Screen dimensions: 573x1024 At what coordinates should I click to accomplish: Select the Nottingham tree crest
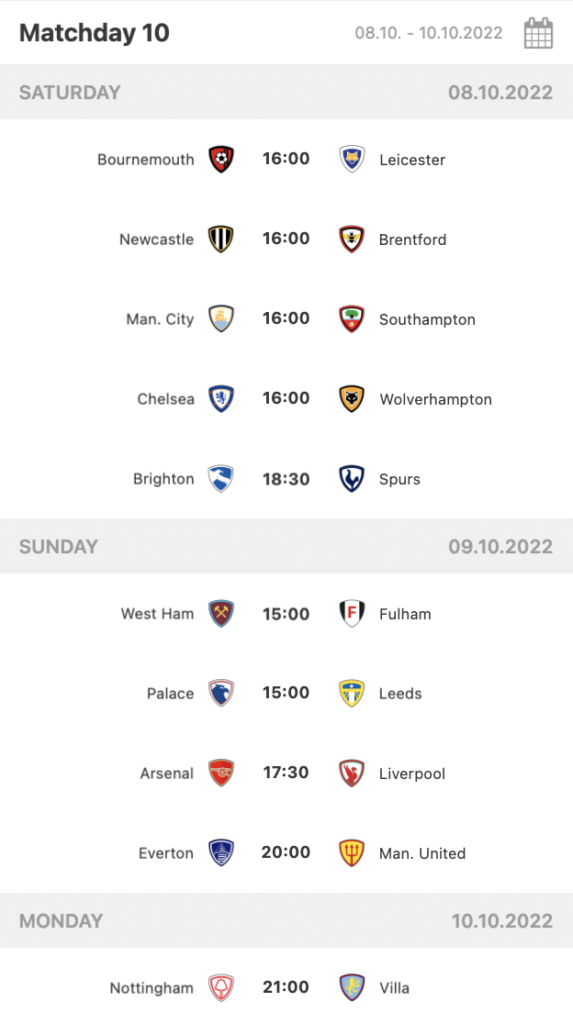[x=221, y=987]
